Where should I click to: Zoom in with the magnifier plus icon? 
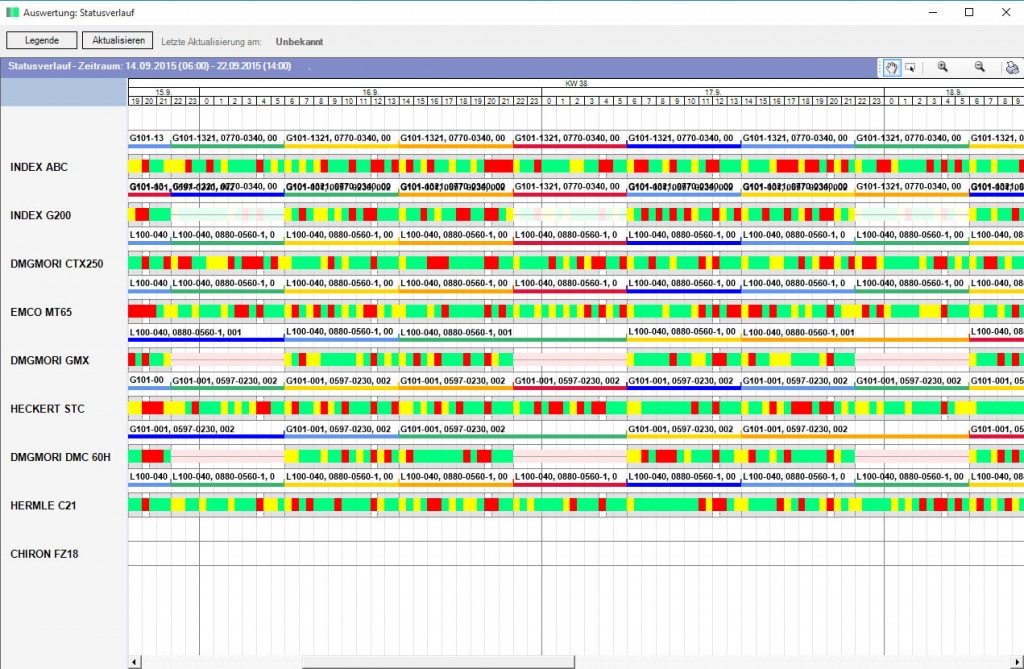coord(942,67)
